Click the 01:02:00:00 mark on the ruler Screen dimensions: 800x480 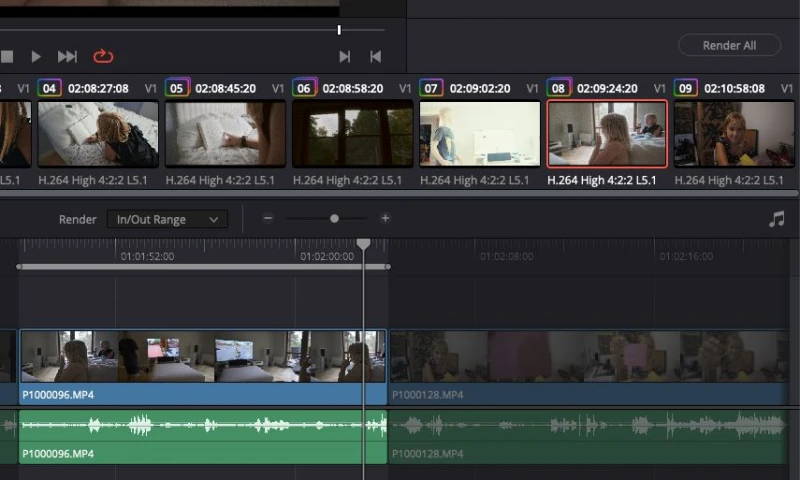[x=327, y=257]
